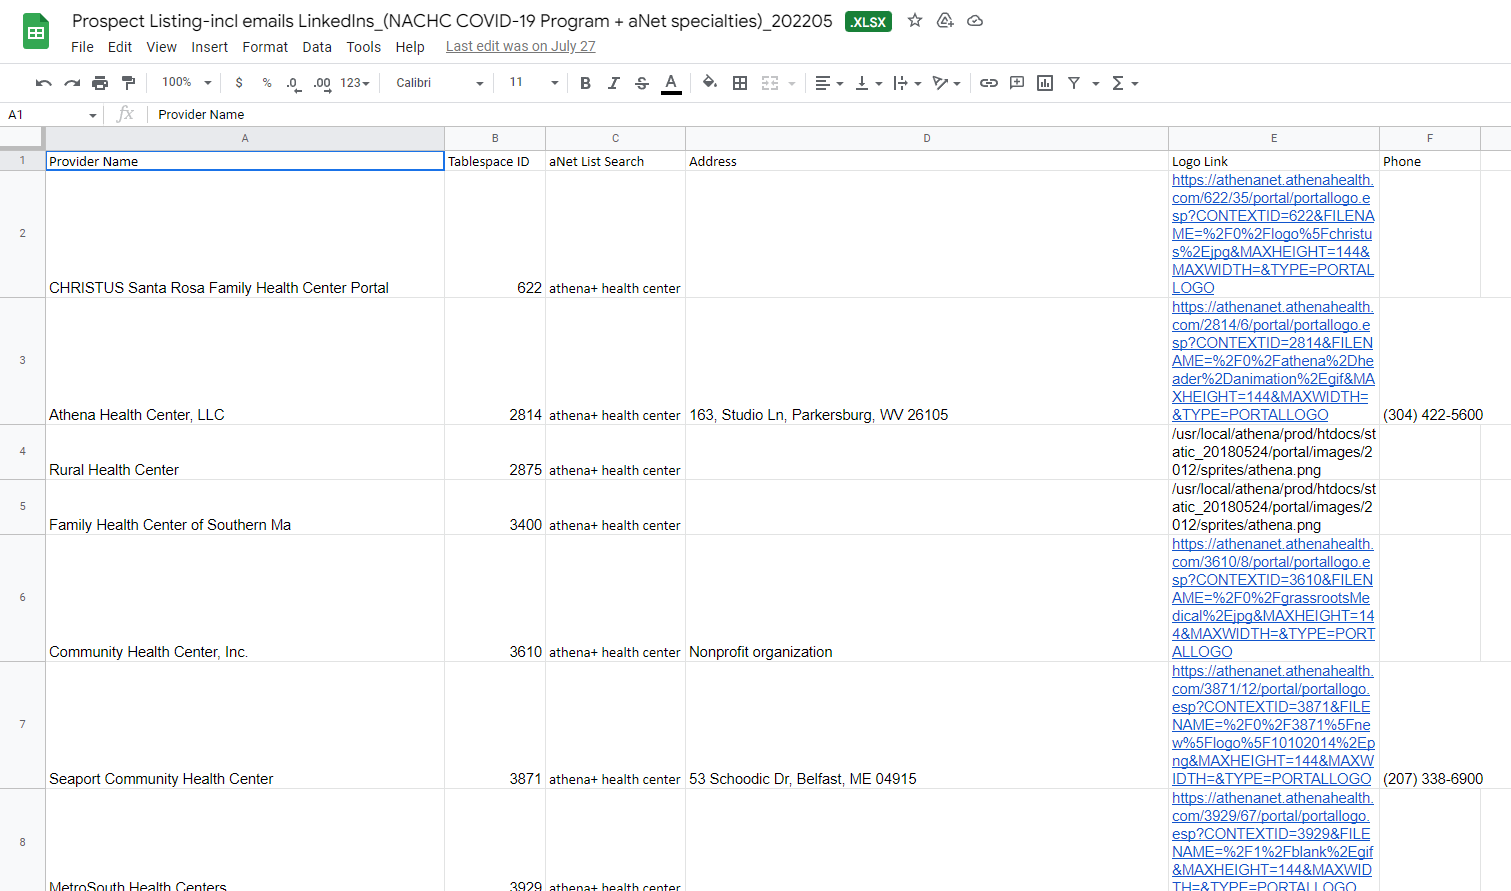
Task: Toggle bold formatting
Action: pyautogui.click(x=586, y=83)
